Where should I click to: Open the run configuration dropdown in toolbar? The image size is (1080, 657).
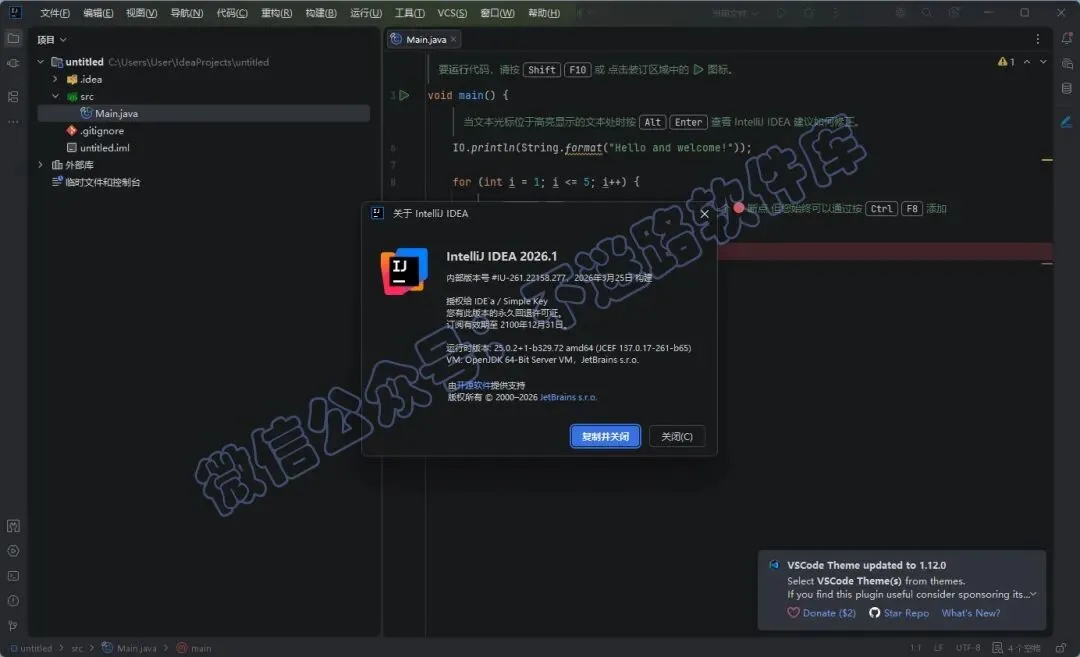point(735,12)
